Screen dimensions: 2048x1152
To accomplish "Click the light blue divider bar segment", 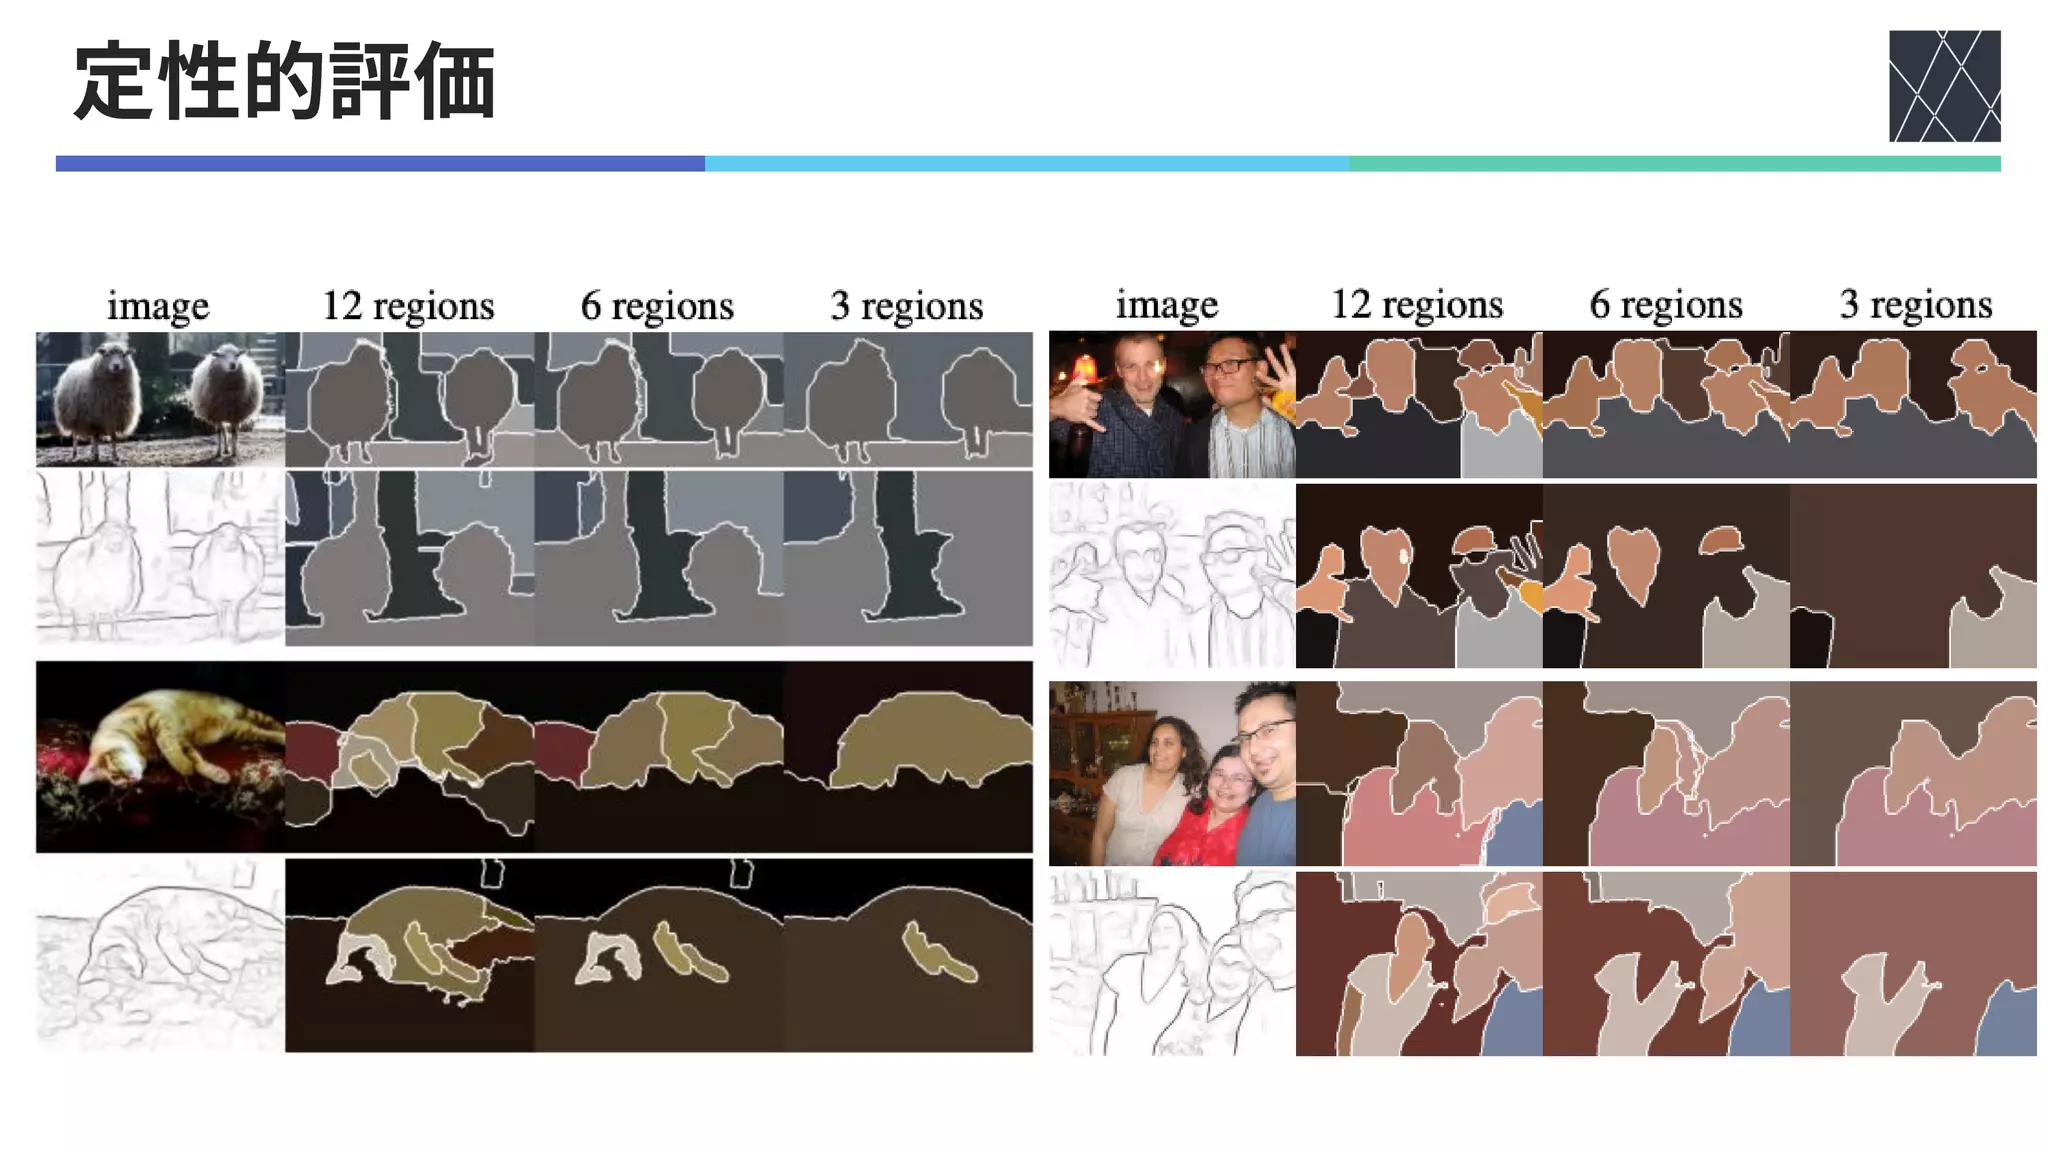I will (1027, 163).
